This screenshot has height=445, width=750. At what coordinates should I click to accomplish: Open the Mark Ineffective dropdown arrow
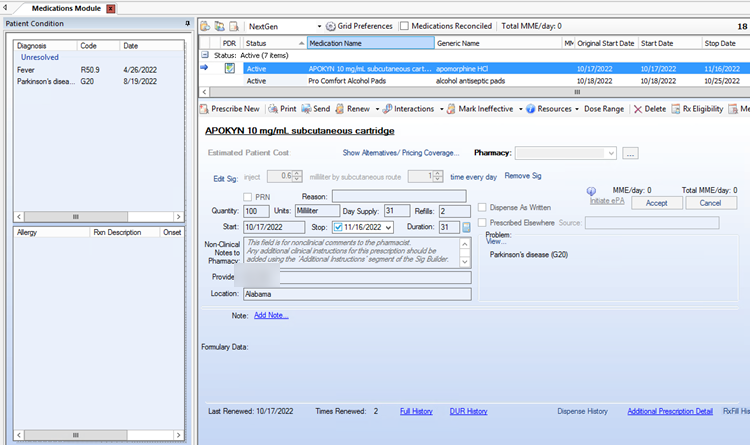(x=520, y=109)
